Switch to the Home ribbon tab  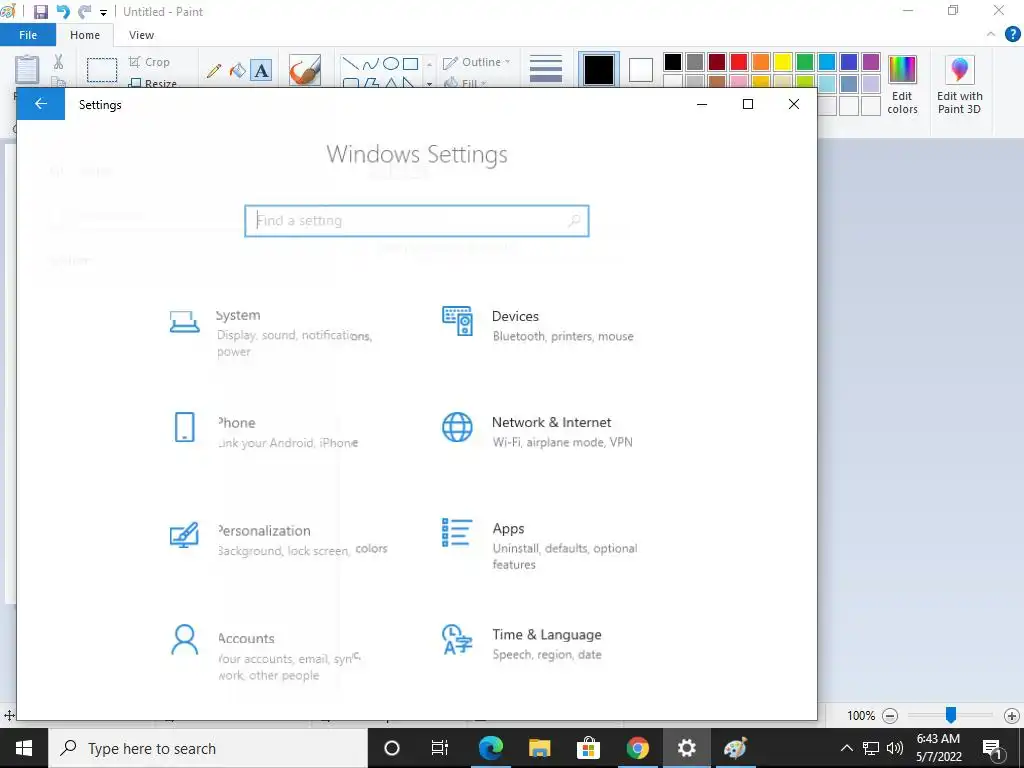85,35
